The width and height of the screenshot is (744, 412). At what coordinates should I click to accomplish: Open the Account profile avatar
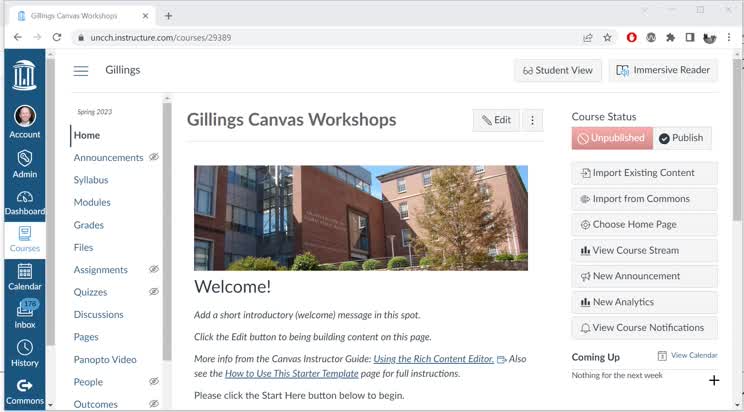click(x=25, y=116)
